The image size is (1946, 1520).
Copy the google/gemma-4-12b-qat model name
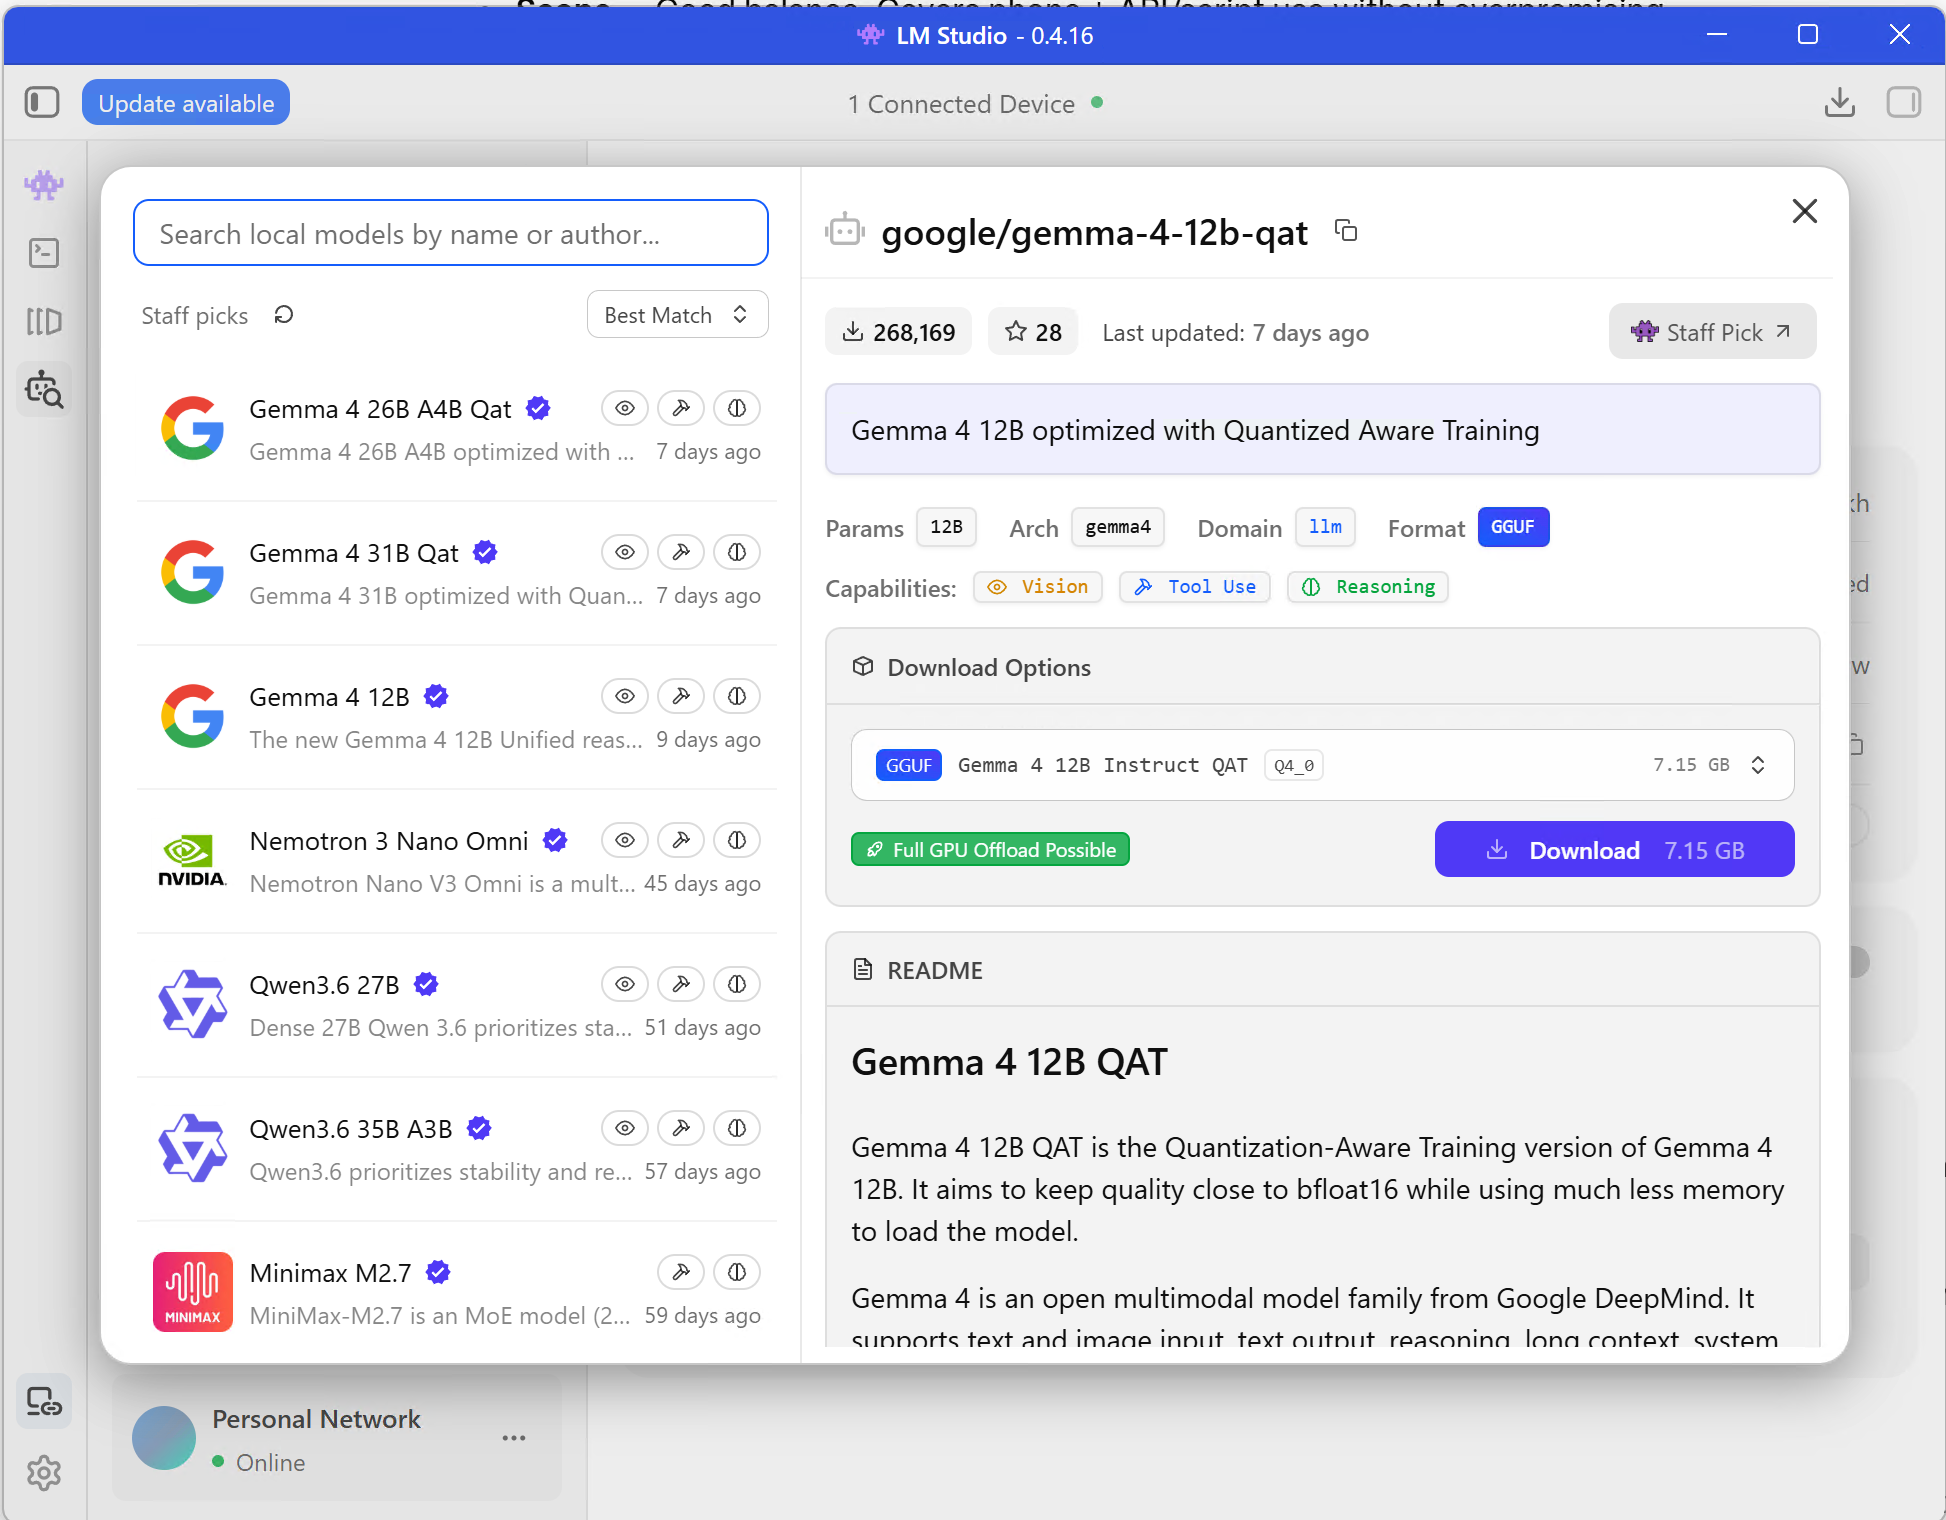(1347, 231)
